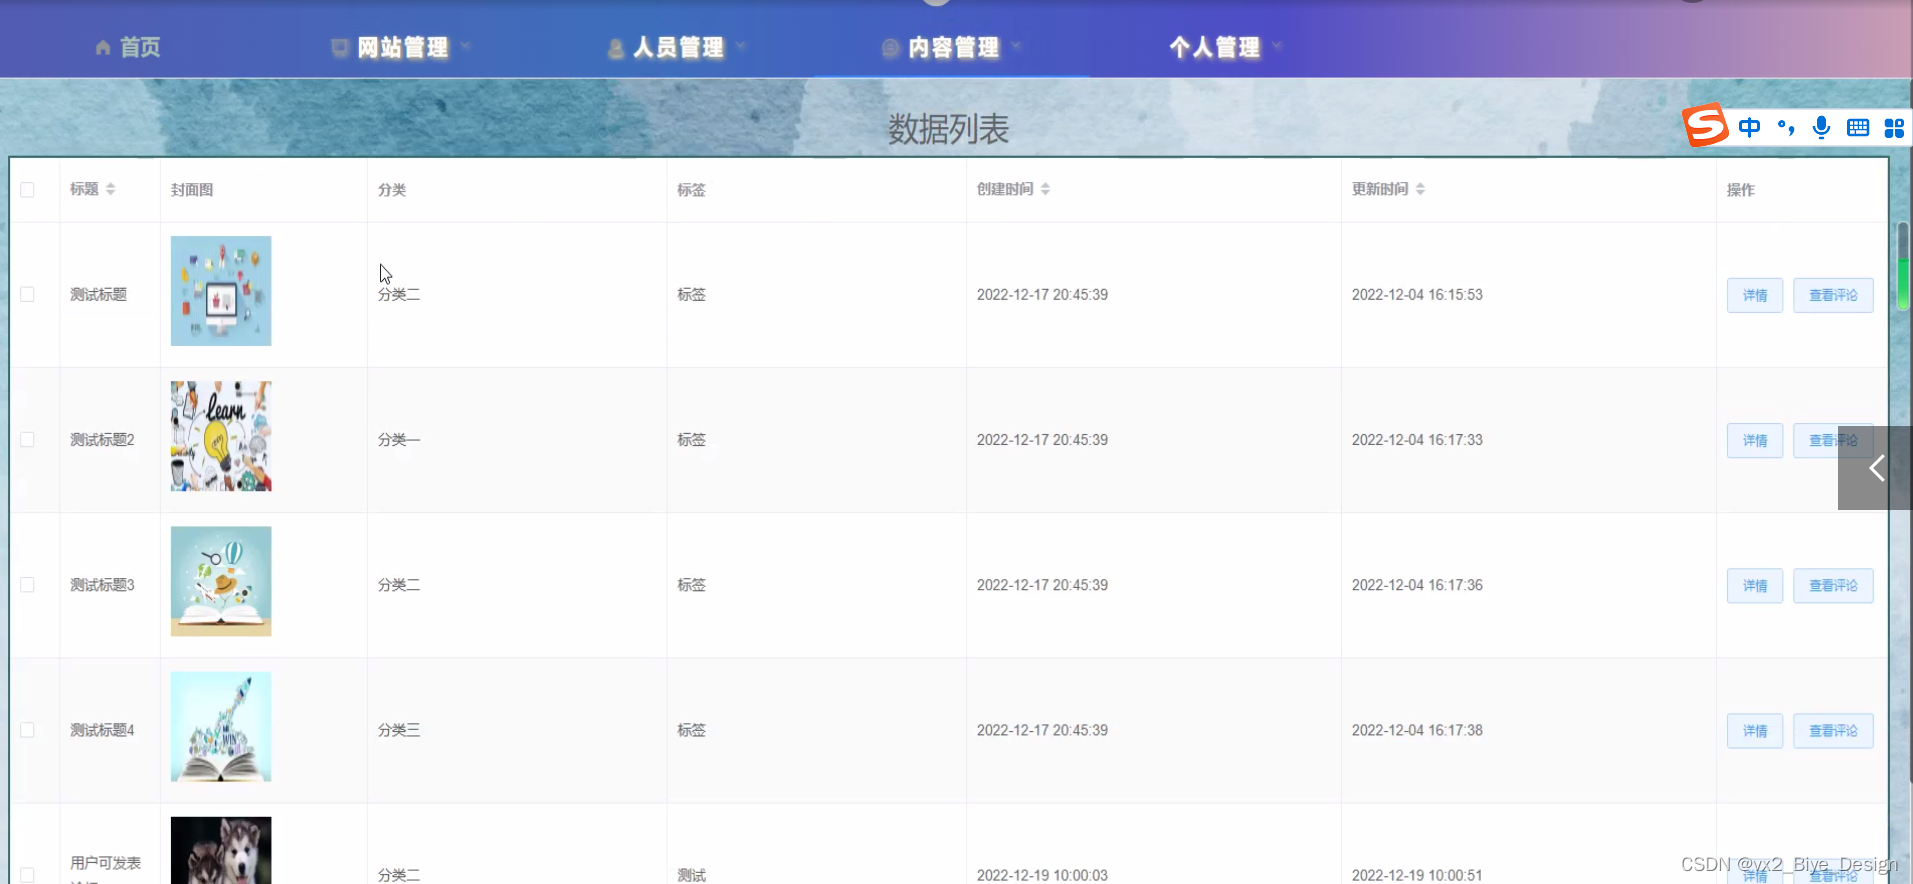Click the home icon beside 首页

coord(103,47)
